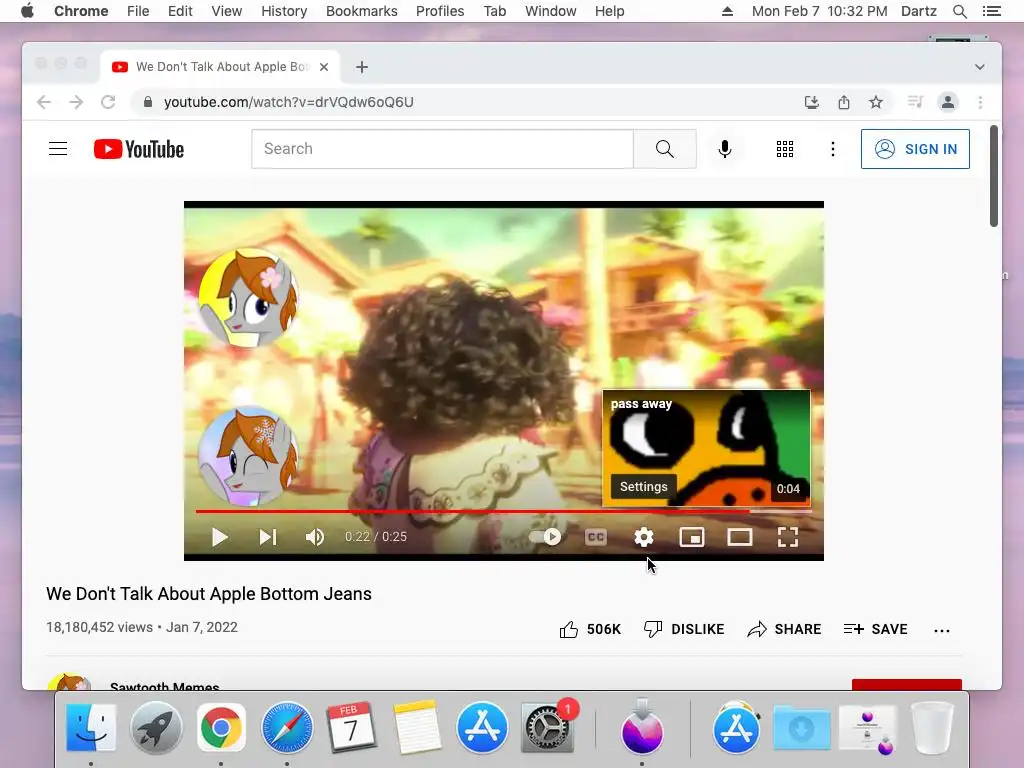This screenshot has height=768, width=1024.
Task: Toggle the autoplay switch
Action: tap(545, 537)
